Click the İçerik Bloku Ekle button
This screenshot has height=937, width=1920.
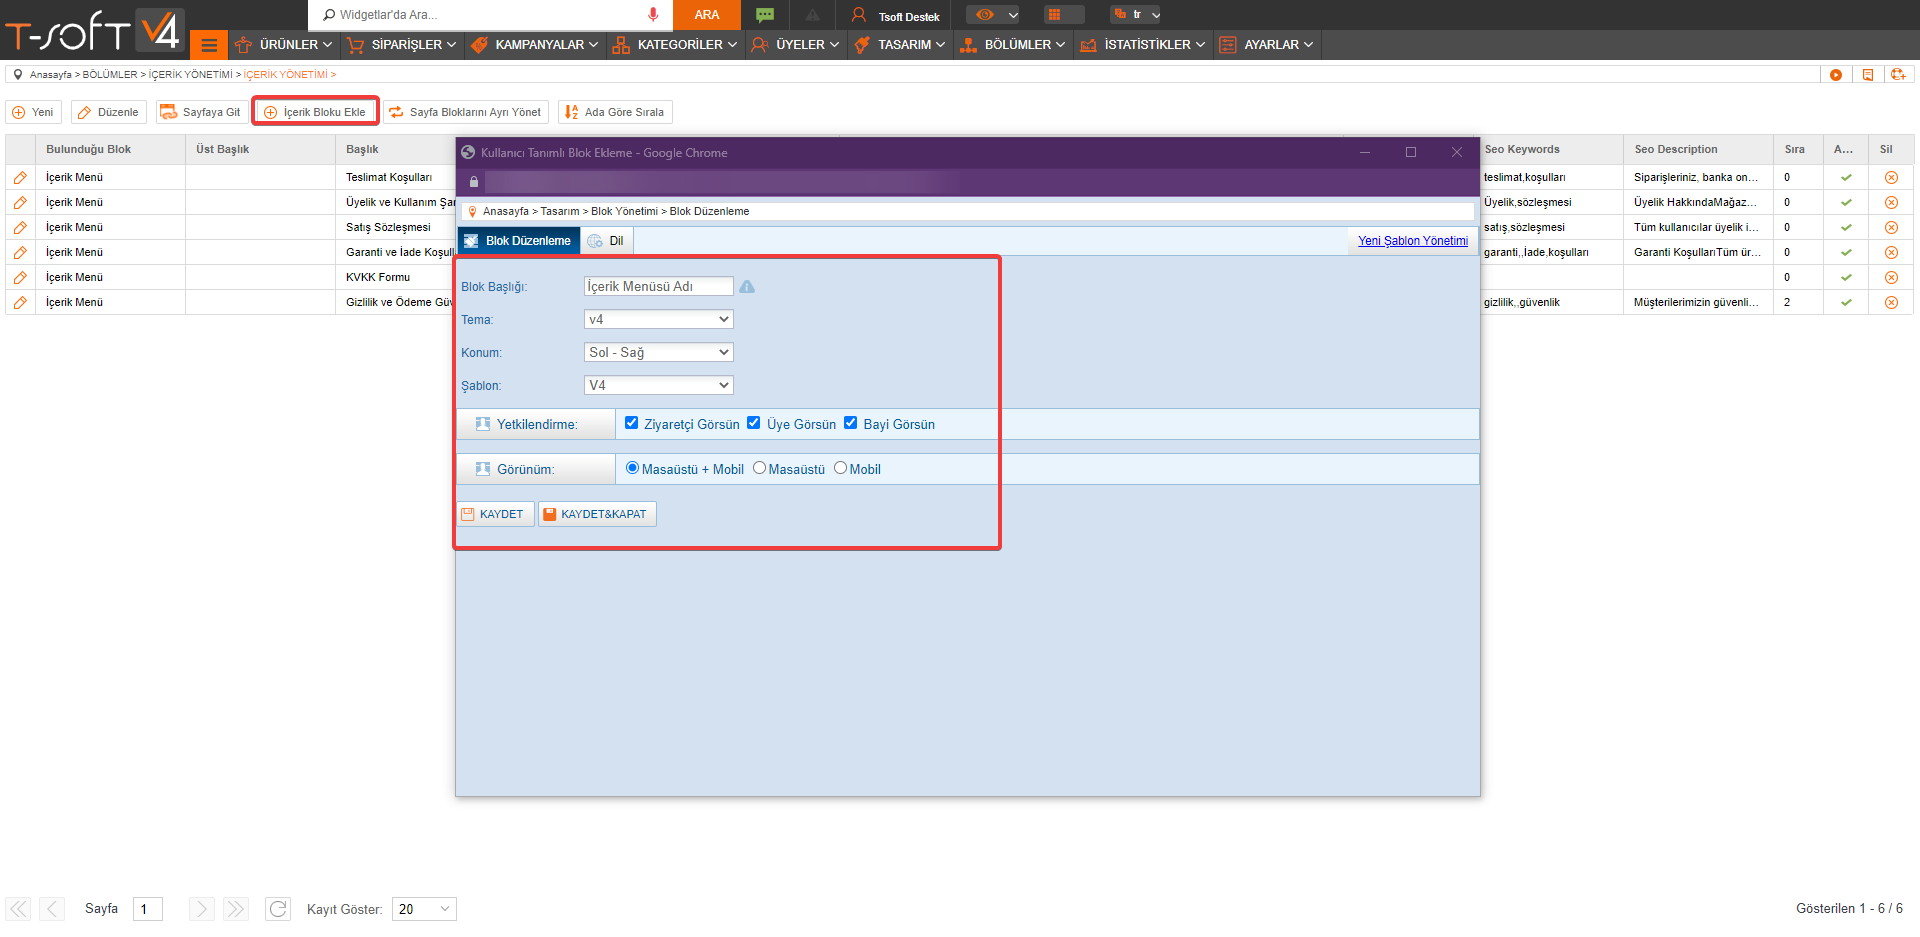[315, 112]
